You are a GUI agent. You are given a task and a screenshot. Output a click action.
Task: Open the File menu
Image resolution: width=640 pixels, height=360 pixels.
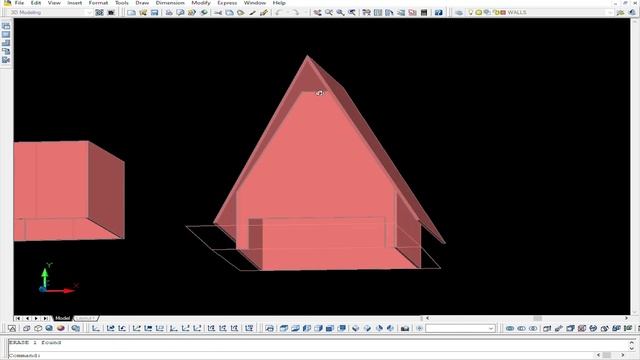pyautogui.click(x=19, y=3)
